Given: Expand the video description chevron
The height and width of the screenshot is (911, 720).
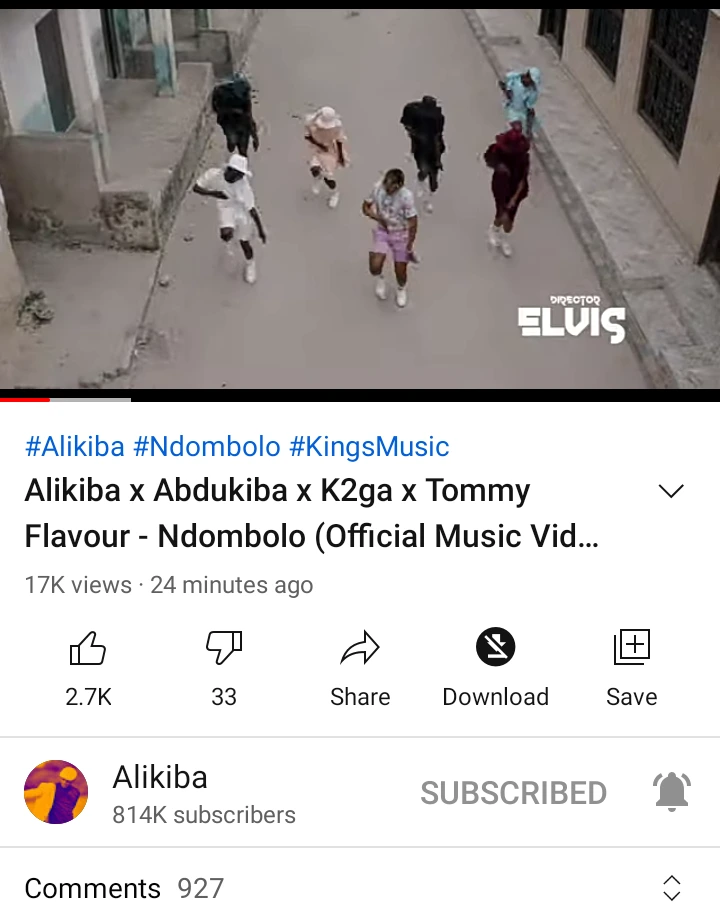Looking at the screenshot, I should click(x=671, y=491).
